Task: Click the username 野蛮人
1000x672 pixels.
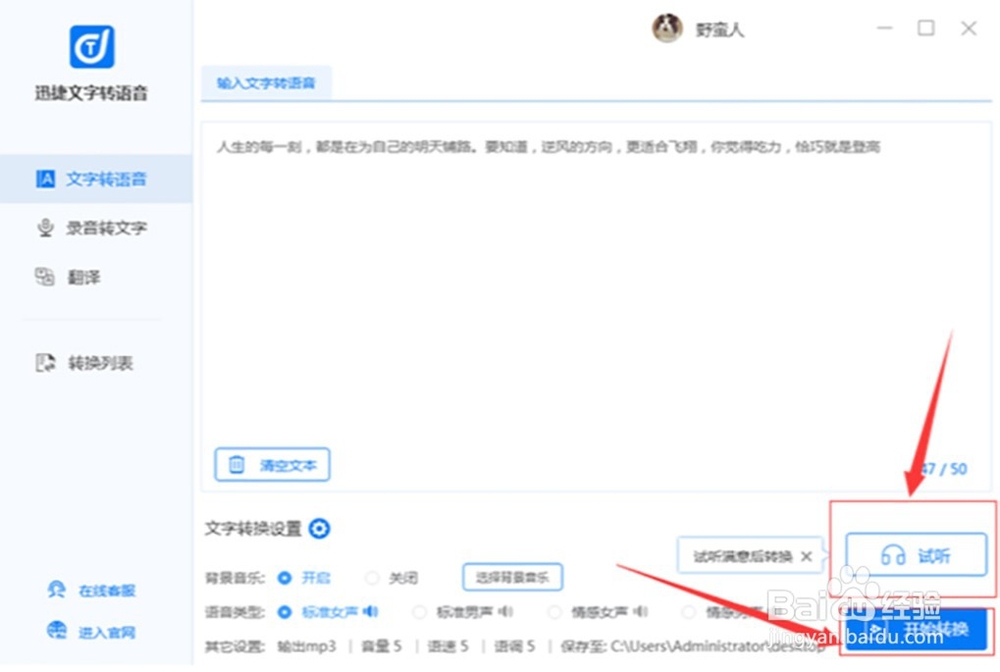Action: click(x=719, y=30)
